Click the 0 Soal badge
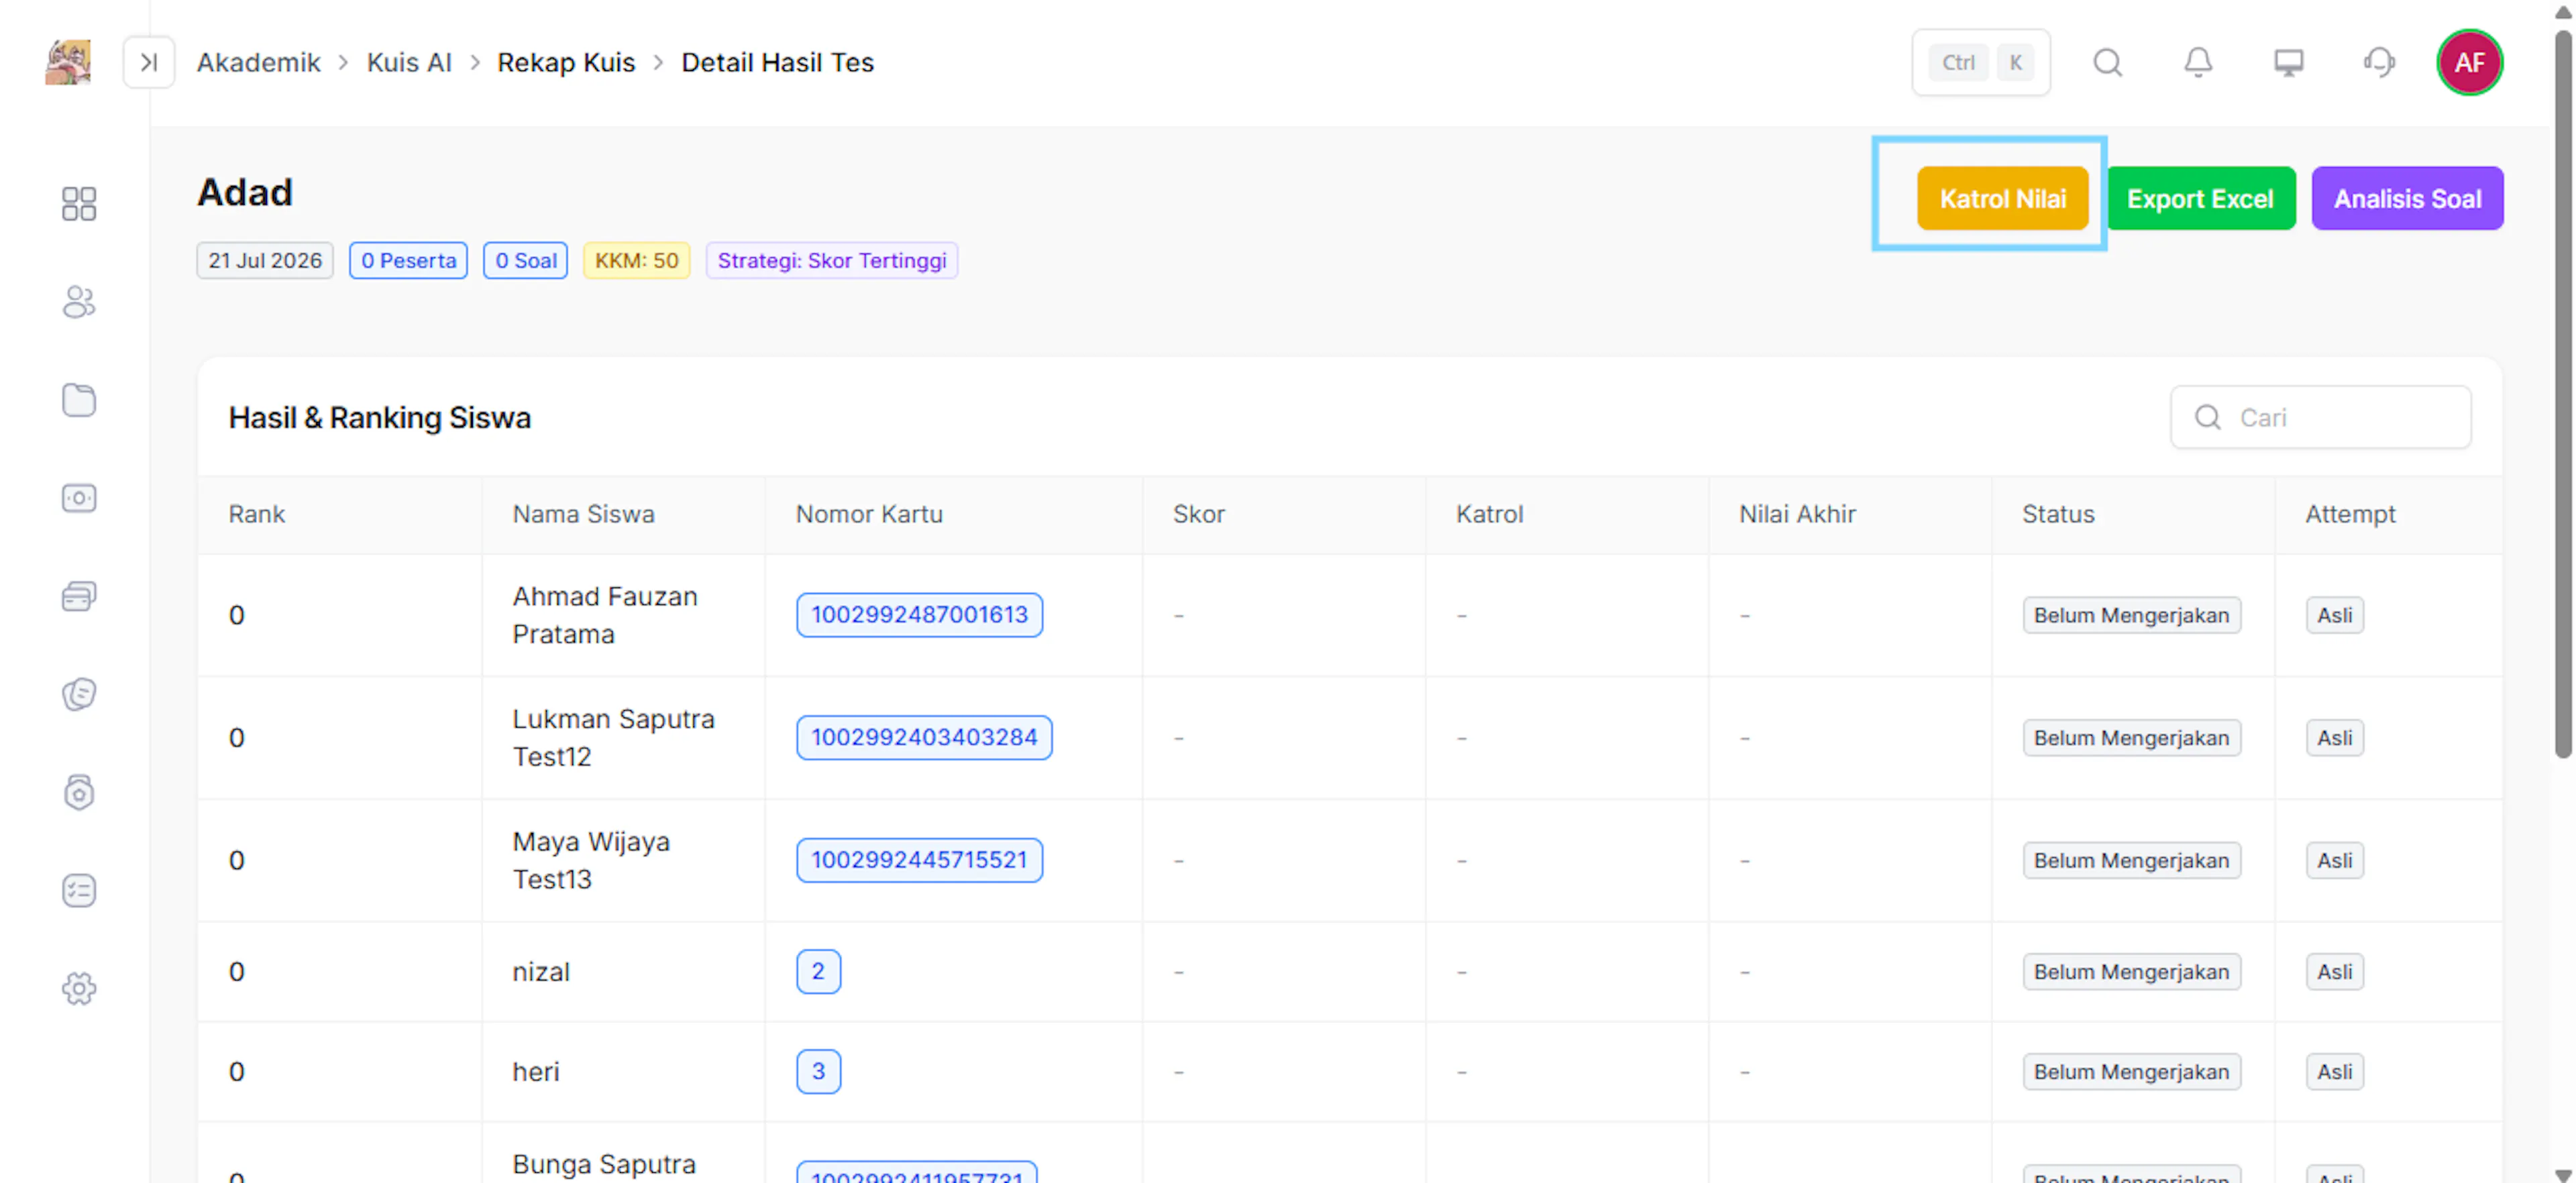 pos(526,260)
